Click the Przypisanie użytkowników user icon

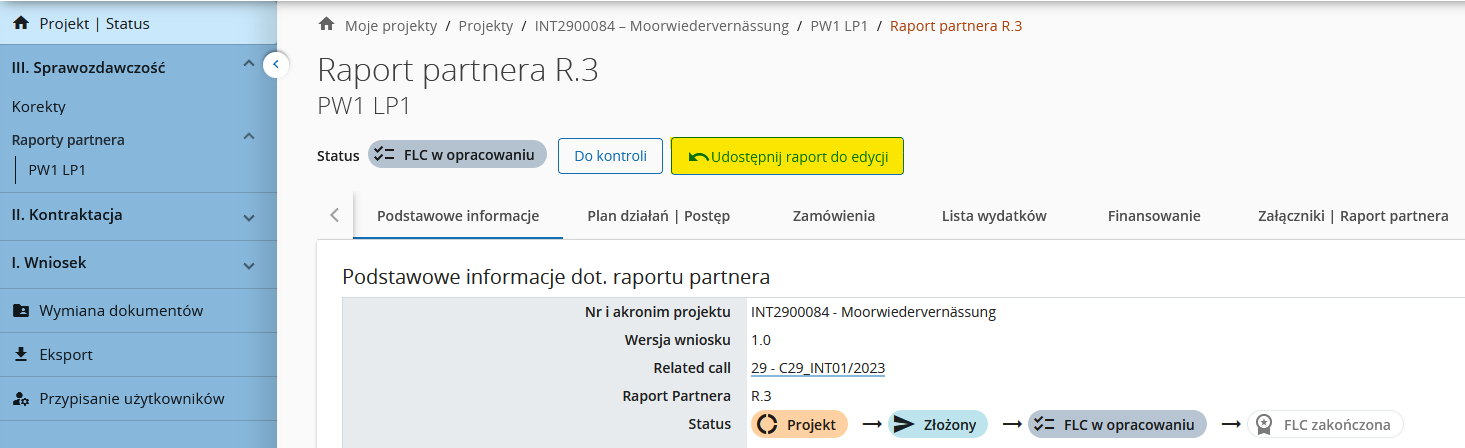(20, 399)
